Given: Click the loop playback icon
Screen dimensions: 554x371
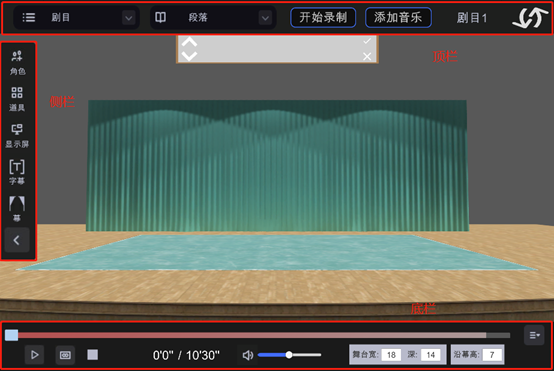Looking at the screenshot, I should [x=65, y=355].
